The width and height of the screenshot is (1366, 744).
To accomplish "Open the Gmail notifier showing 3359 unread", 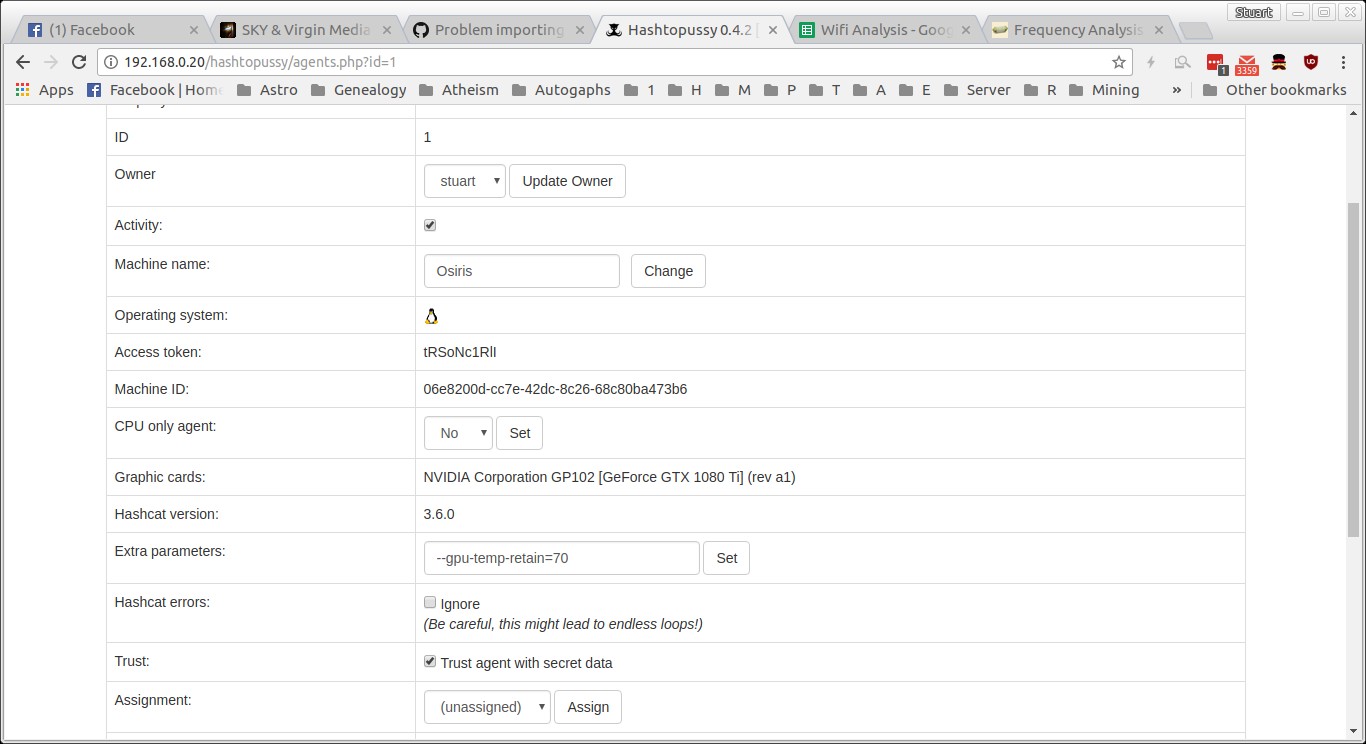I will tap(1246, 62).
